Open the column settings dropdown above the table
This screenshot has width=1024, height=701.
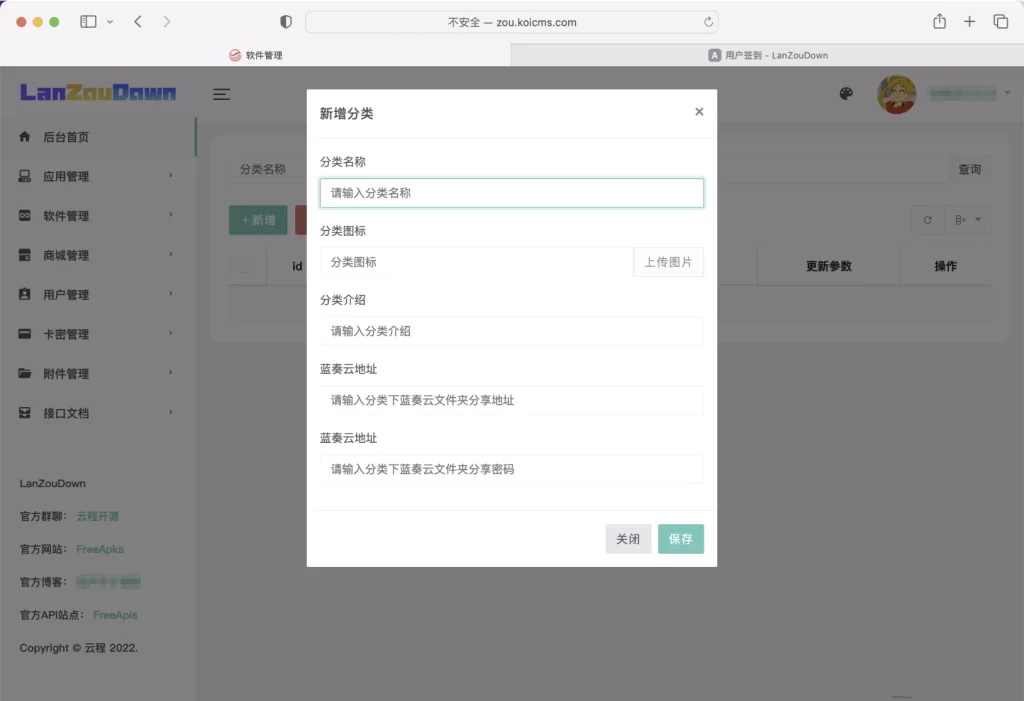(966, 219)
